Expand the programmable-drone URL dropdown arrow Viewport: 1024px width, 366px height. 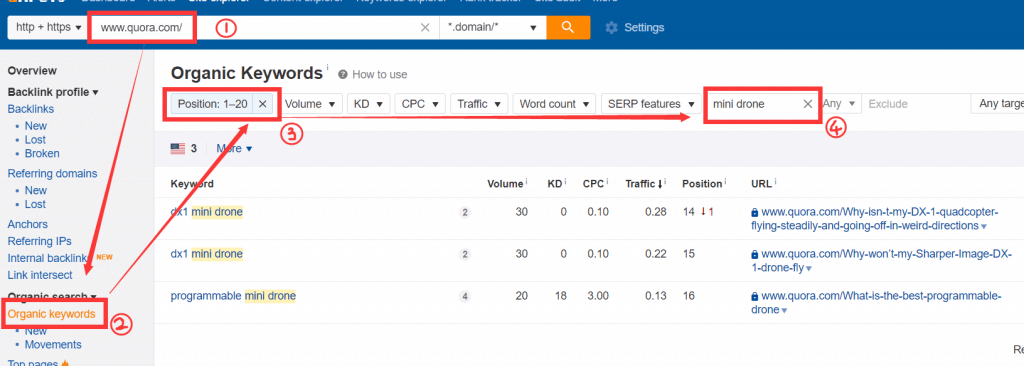[784, 310]
